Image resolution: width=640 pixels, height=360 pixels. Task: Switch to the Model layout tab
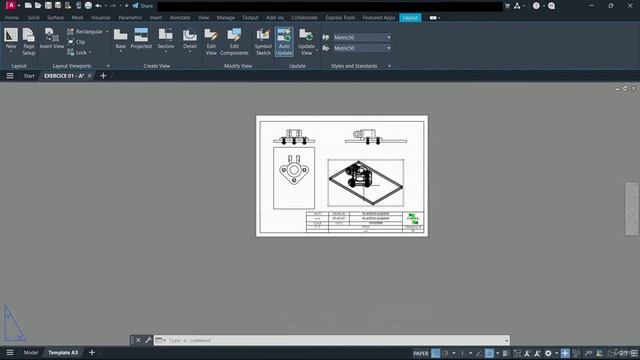coord(31,353)
